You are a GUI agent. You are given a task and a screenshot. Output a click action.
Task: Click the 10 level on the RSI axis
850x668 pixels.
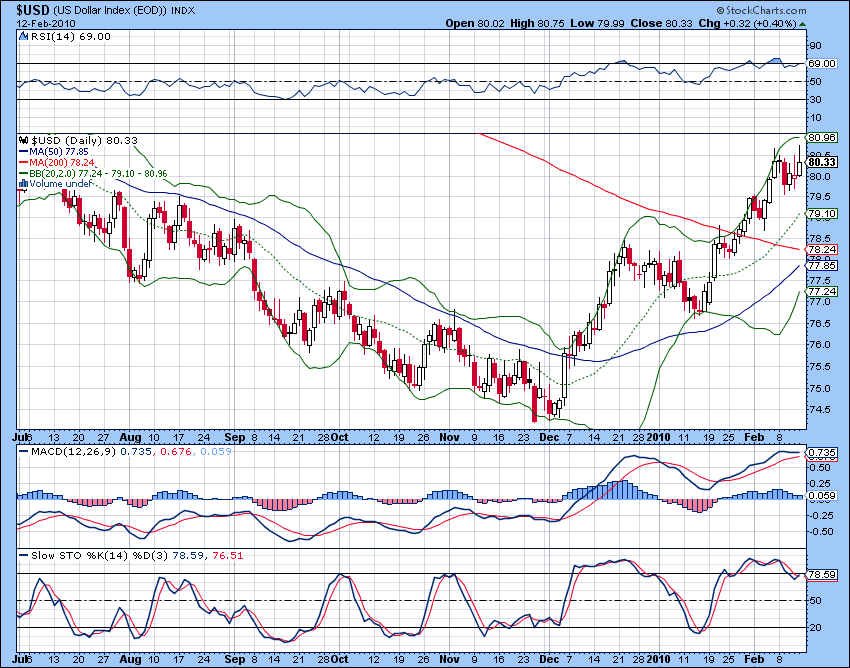[815, 117]
